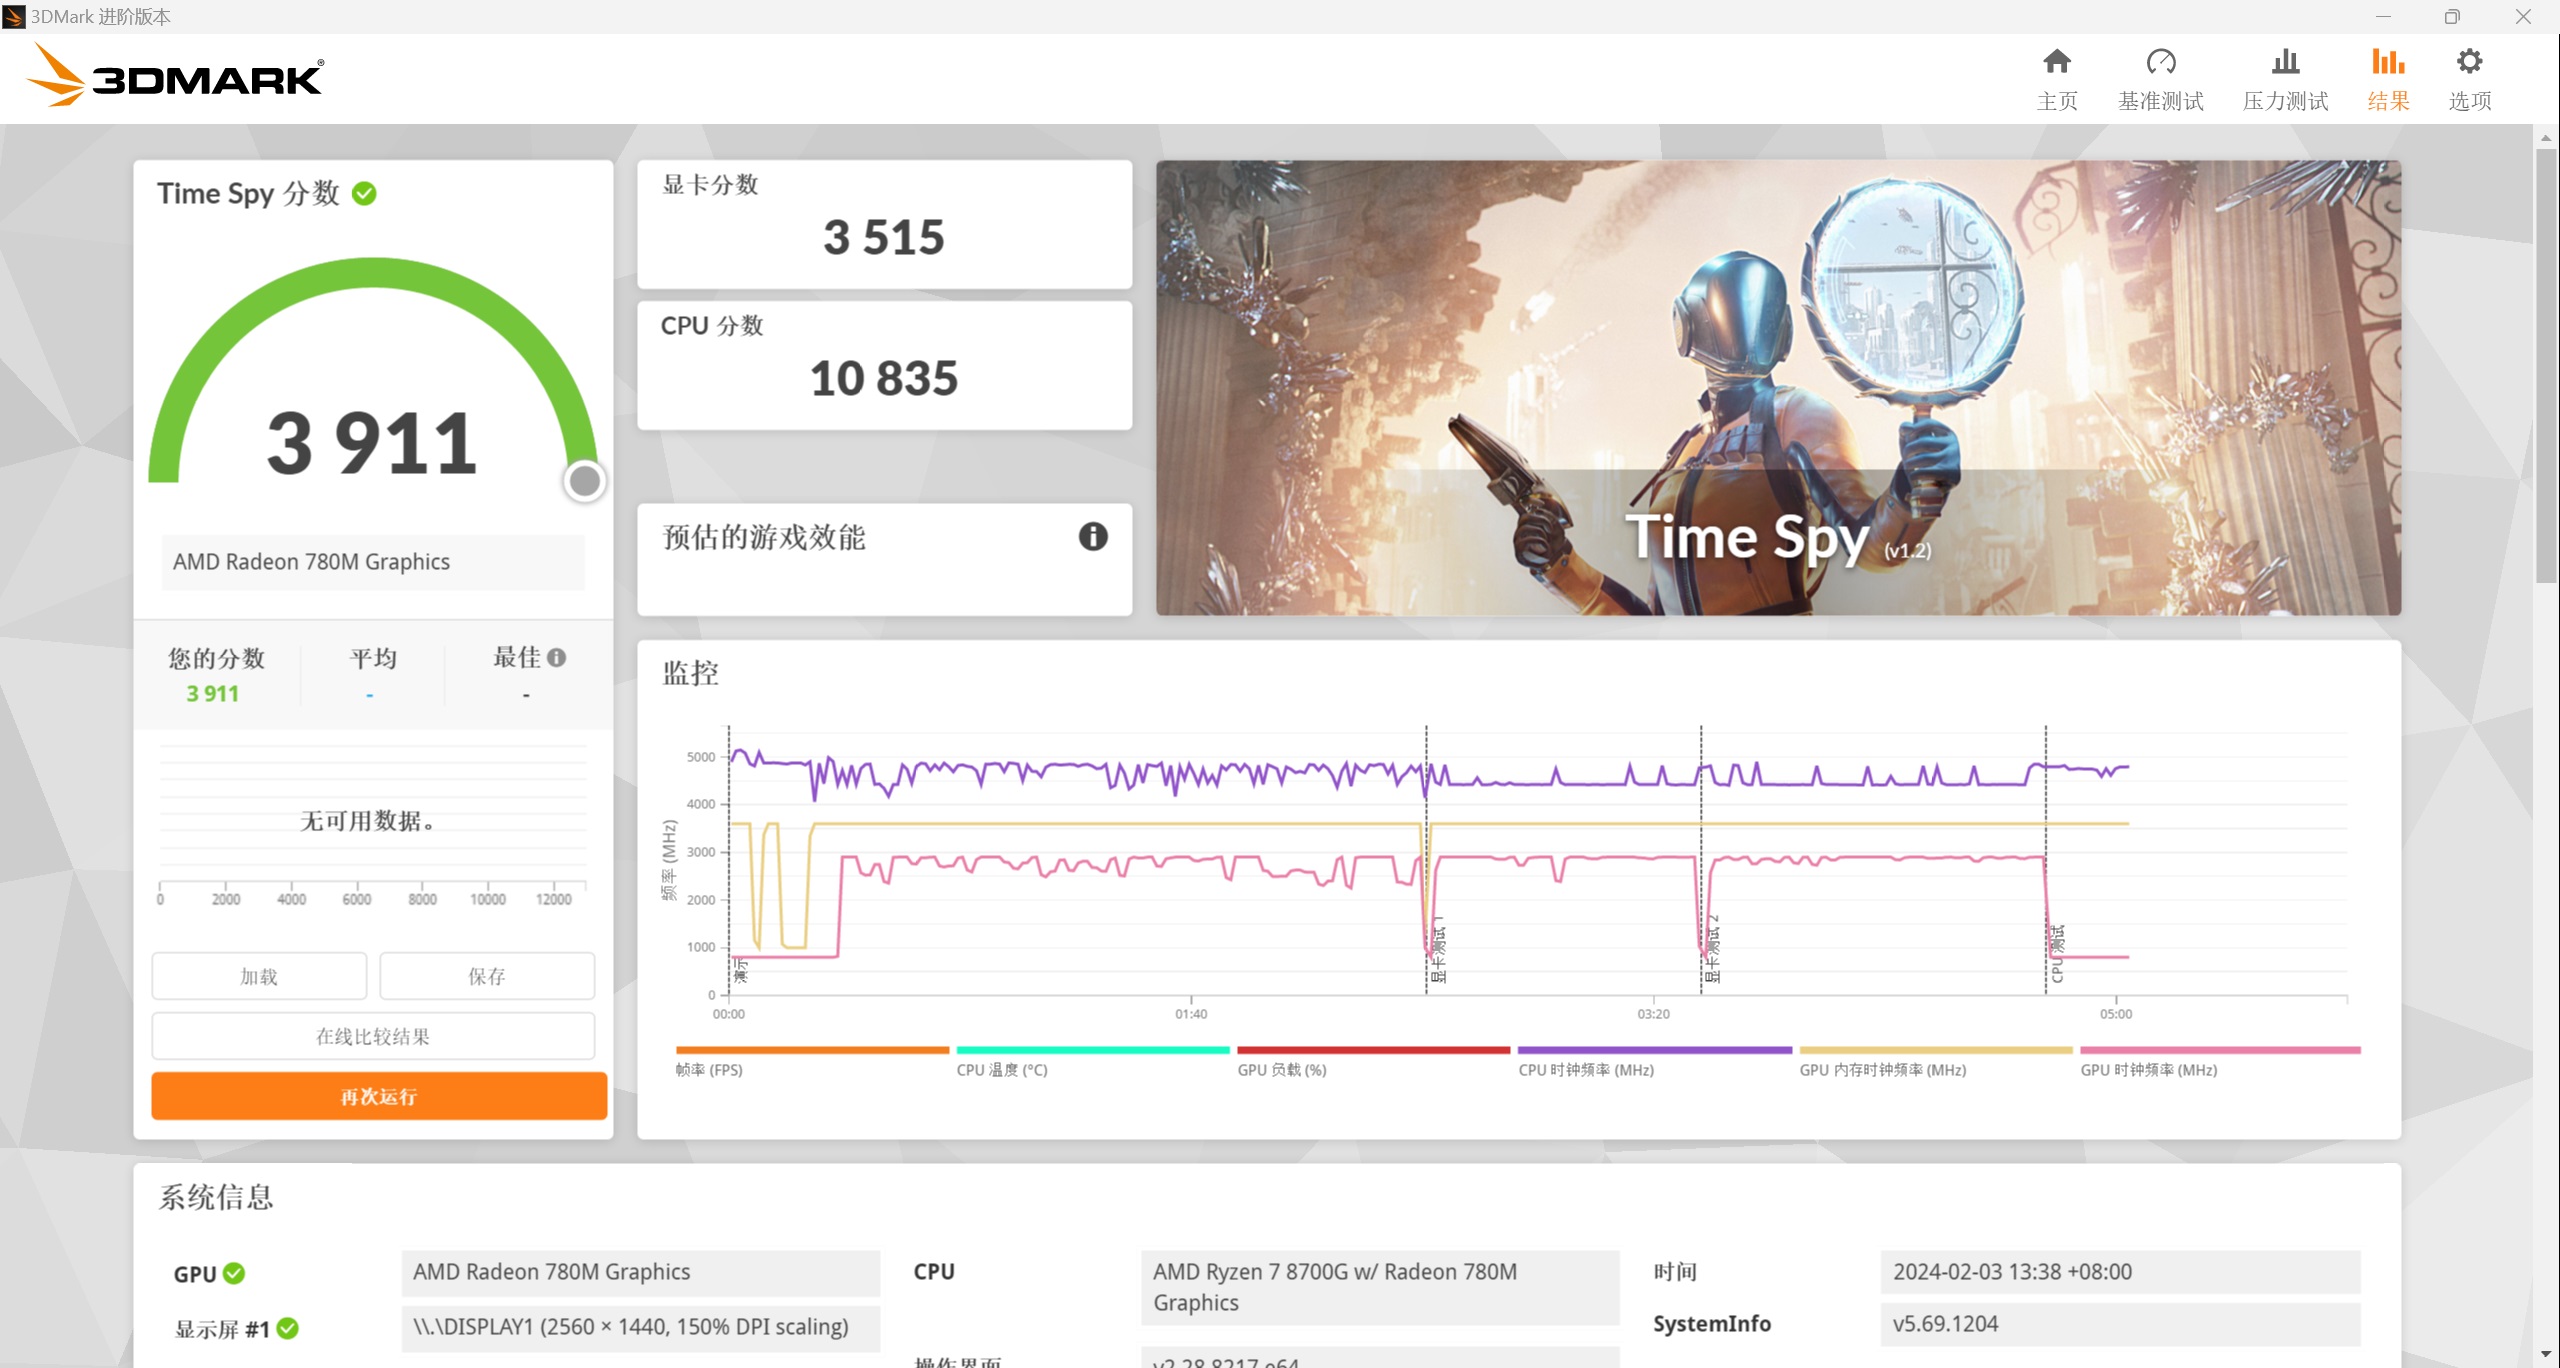
Task: Click the scrollbar up arrow
Action: (x=2546, y=138)
